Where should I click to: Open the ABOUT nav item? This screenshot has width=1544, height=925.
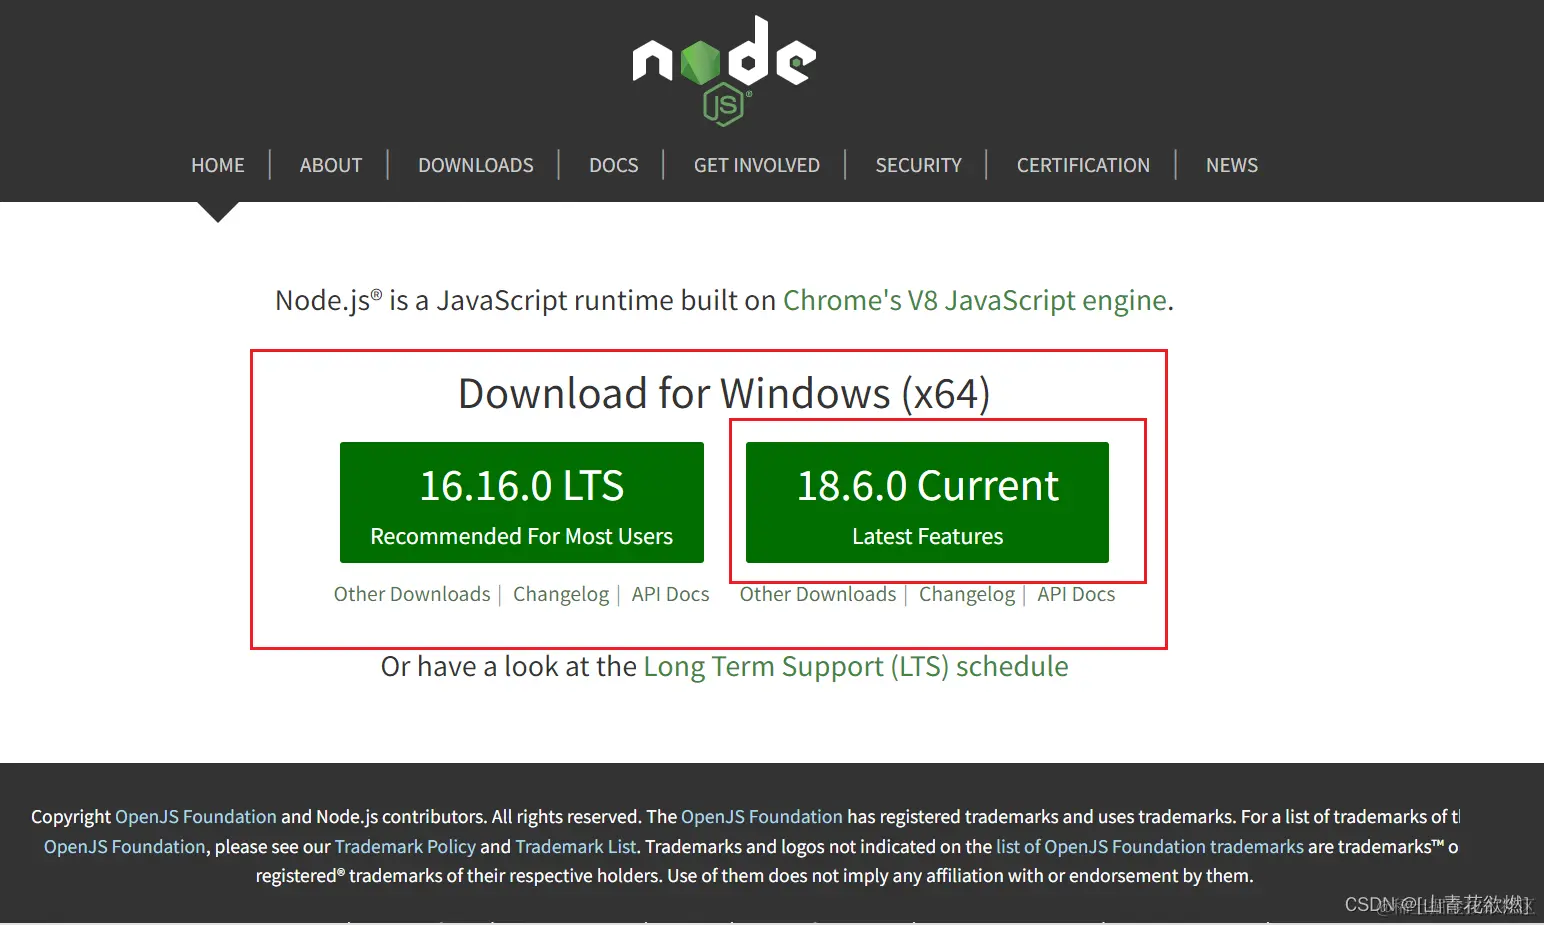(331, 165)
